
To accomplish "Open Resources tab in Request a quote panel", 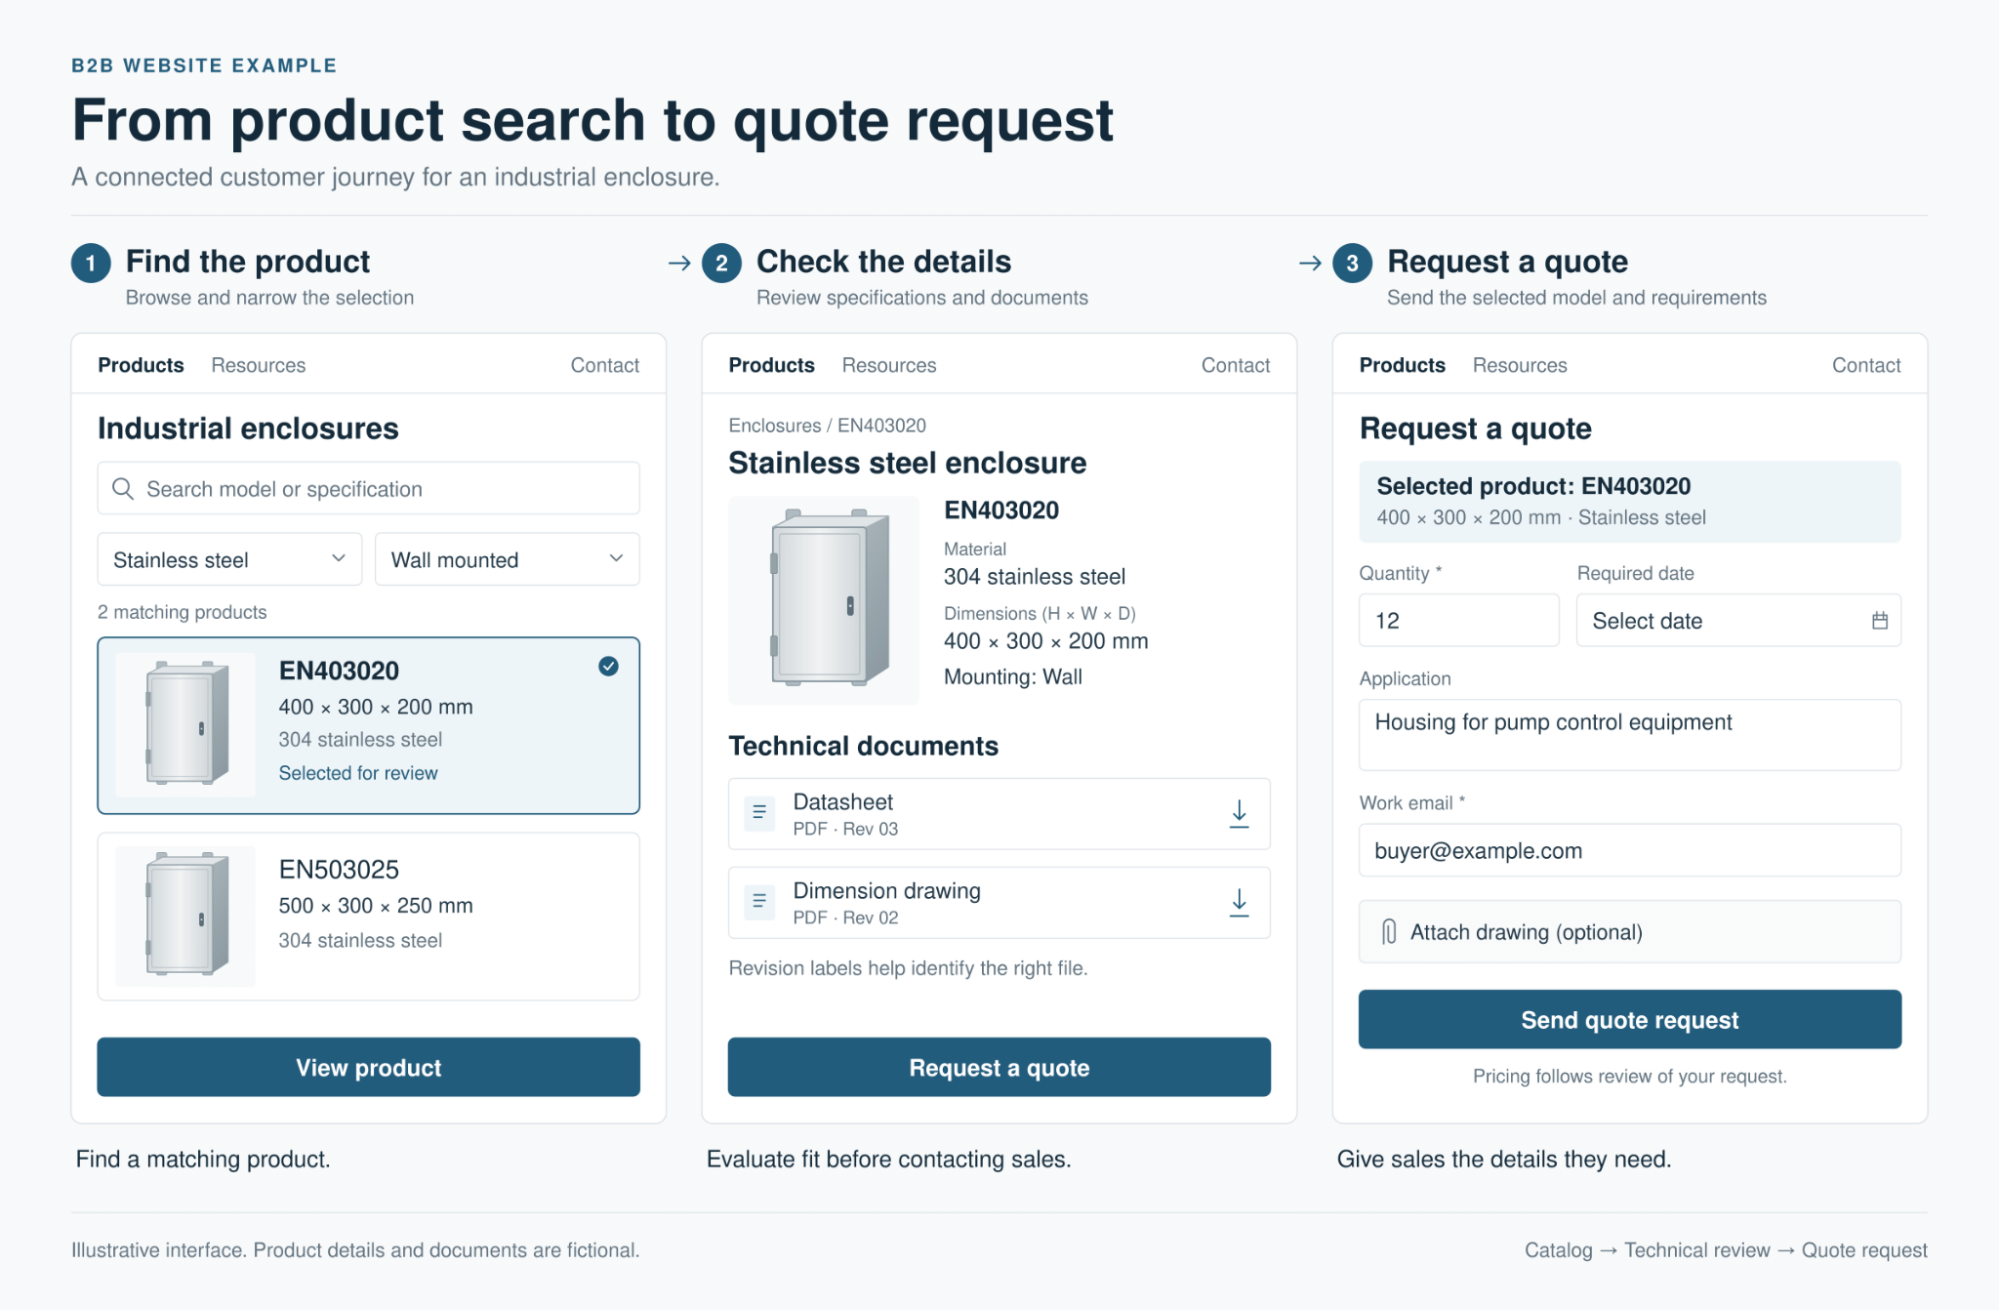I will click(x=1519, y=365).
